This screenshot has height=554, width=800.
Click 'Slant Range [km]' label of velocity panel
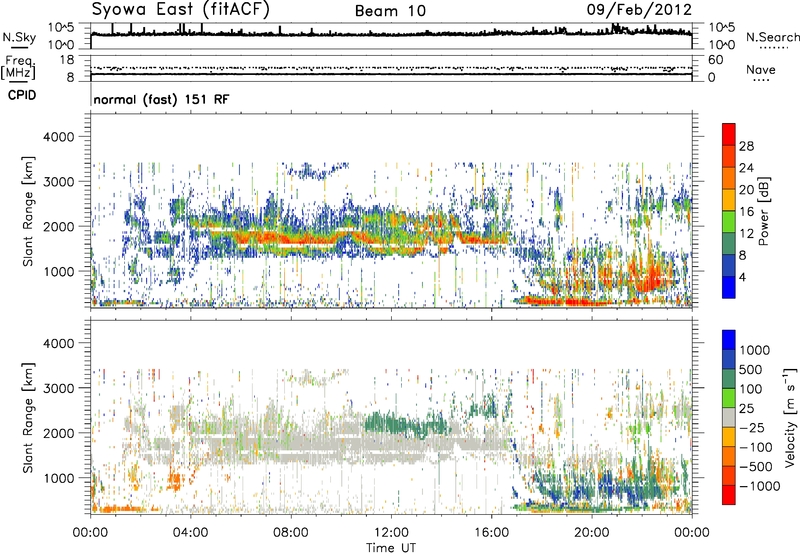click(28, 418)
